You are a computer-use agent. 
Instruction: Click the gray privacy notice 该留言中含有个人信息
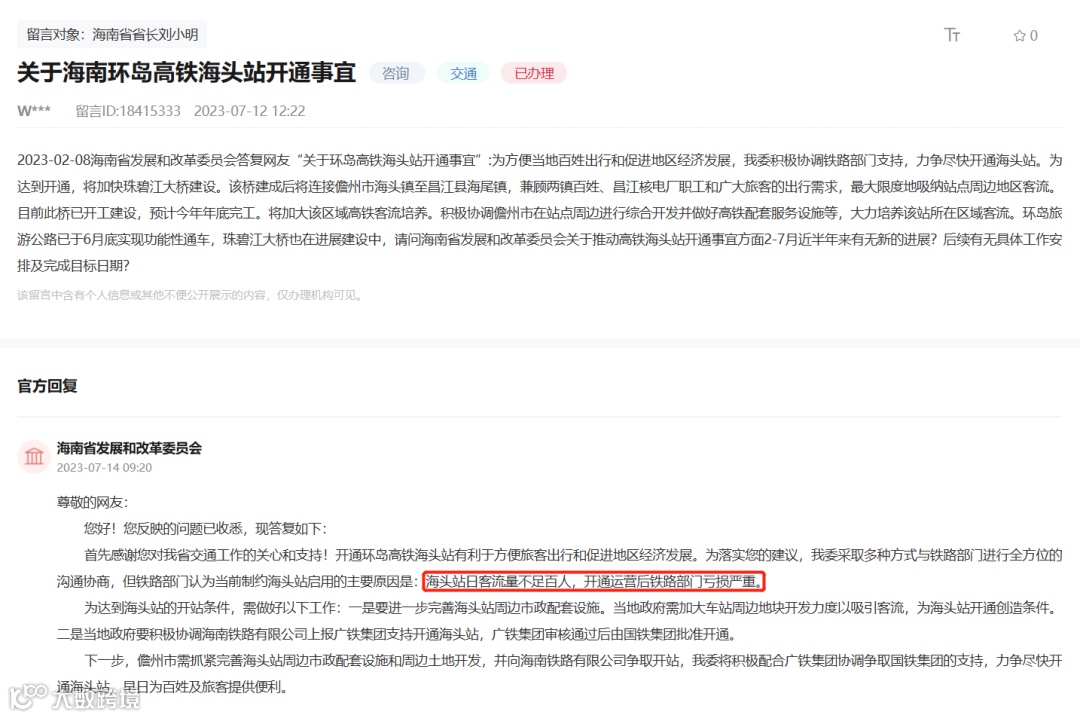tap(189, 295)
